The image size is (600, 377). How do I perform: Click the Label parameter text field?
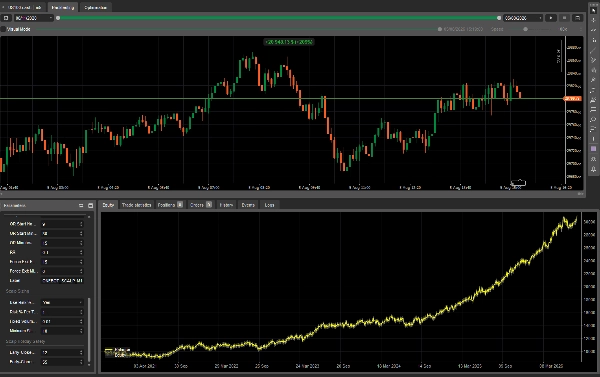[x=62, y=281]
